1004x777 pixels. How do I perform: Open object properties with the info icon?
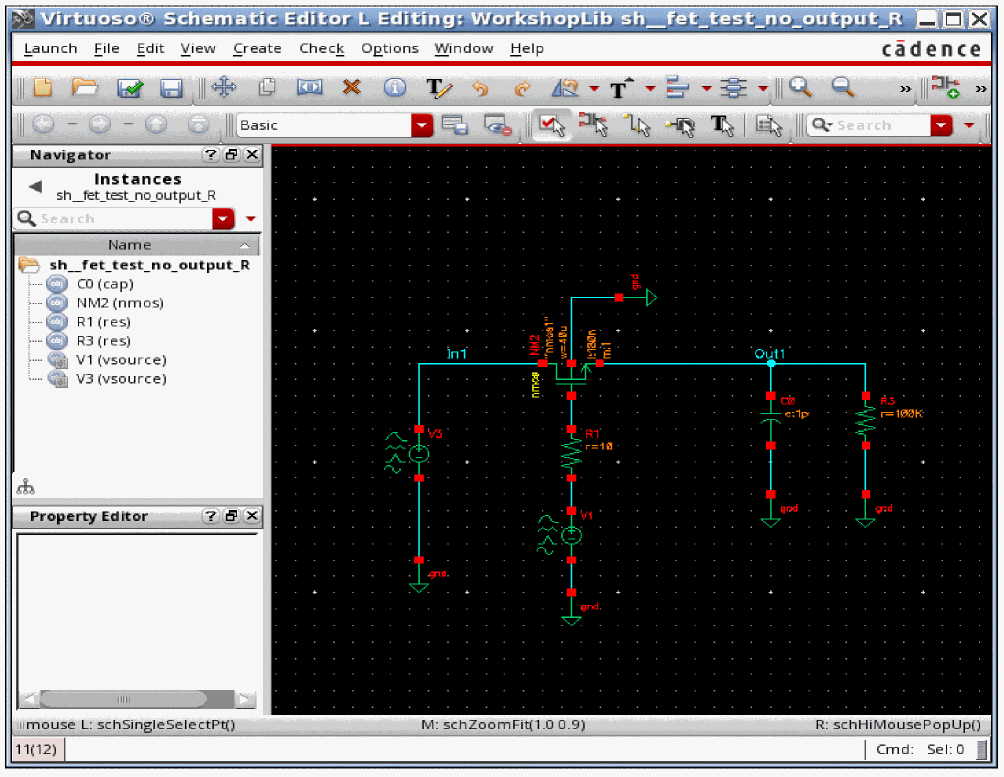[395, 88]
